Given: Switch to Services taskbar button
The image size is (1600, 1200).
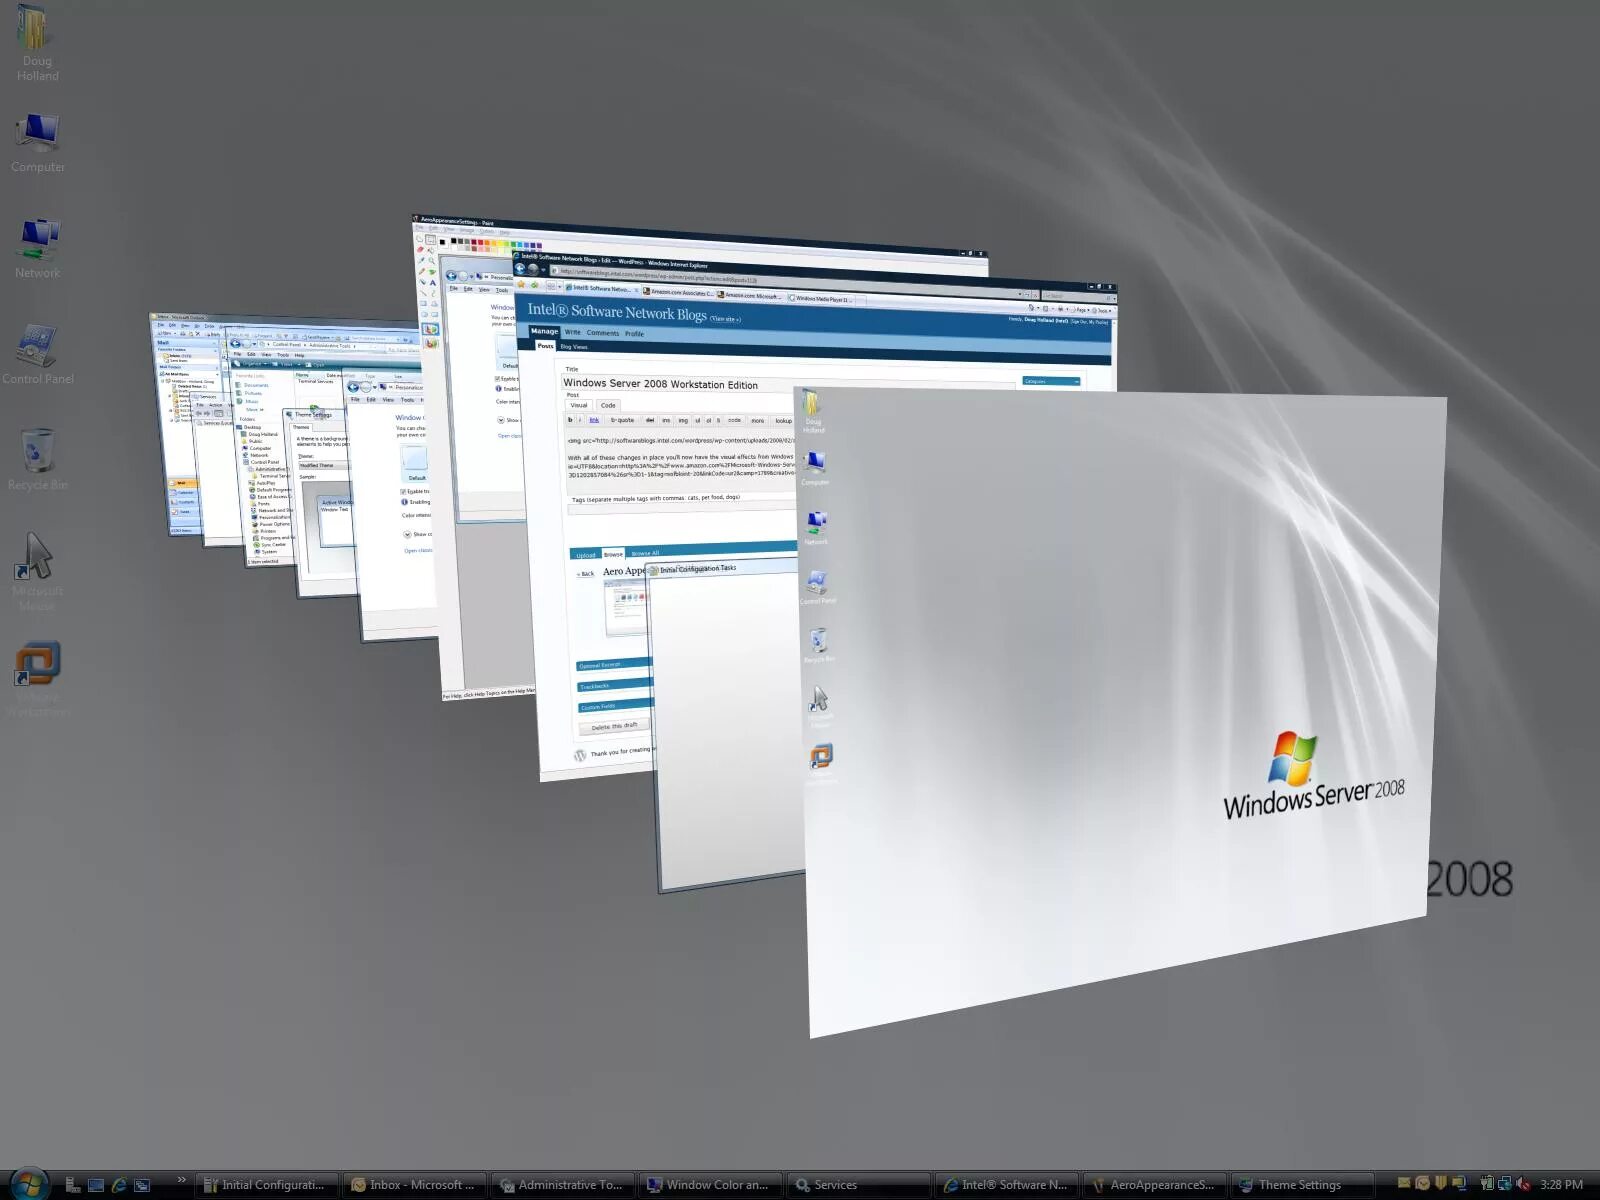Looking at the screenshot, I should coord(858,1185).
